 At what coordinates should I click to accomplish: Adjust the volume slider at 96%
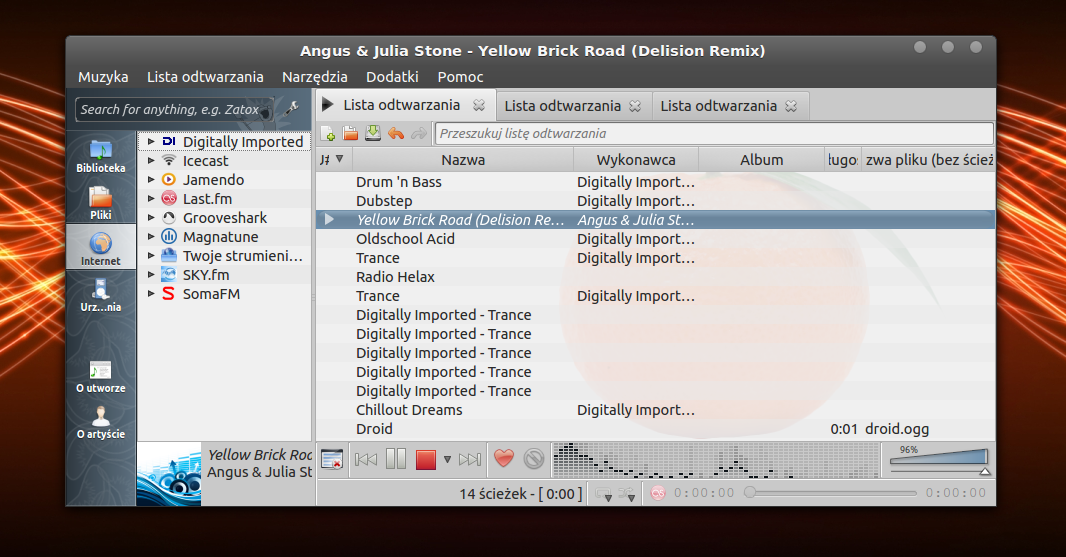tap(939, 459)
